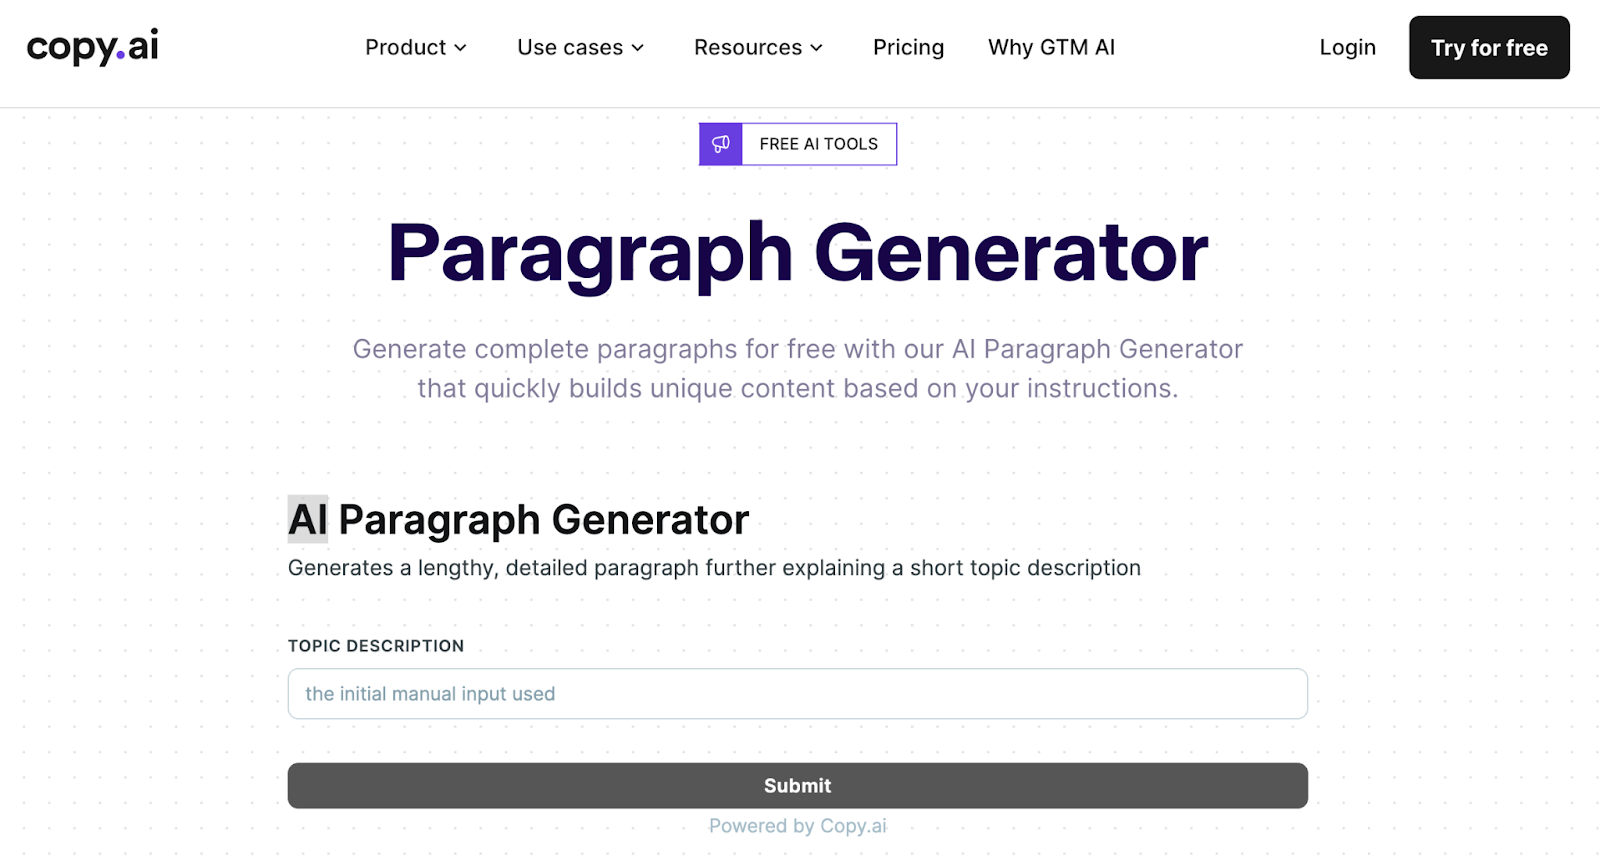
Task: Expand the Product menu chevron
Action: pos(460,48)
